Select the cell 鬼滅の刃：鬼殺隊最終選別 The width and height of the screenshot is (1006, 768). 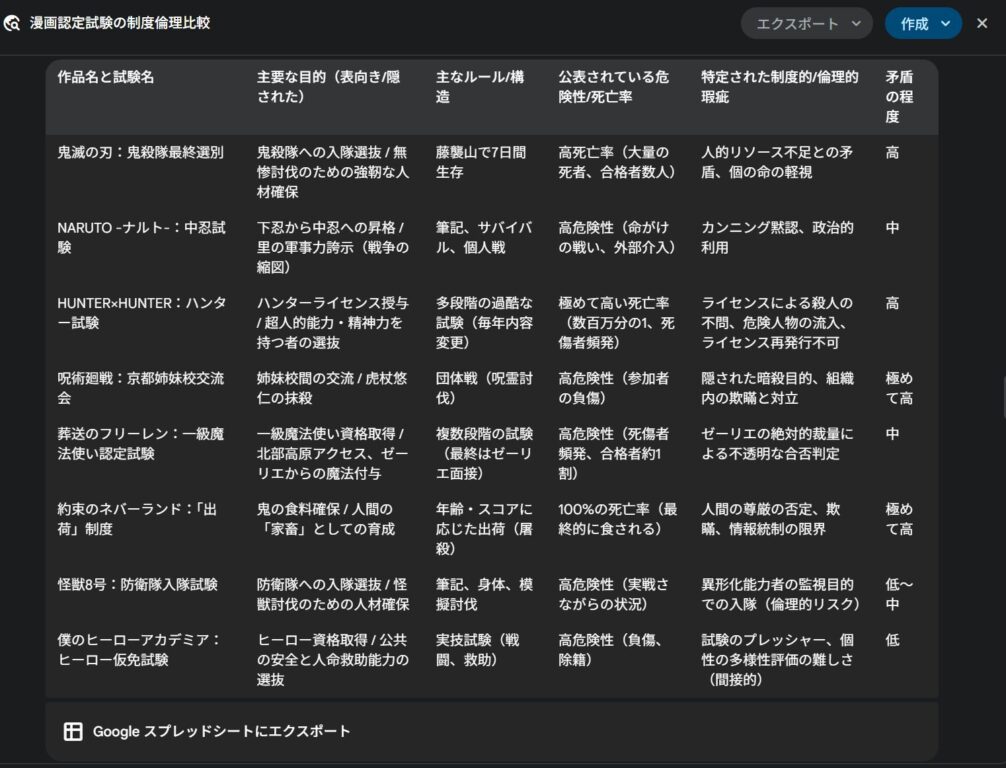(141, 153)
